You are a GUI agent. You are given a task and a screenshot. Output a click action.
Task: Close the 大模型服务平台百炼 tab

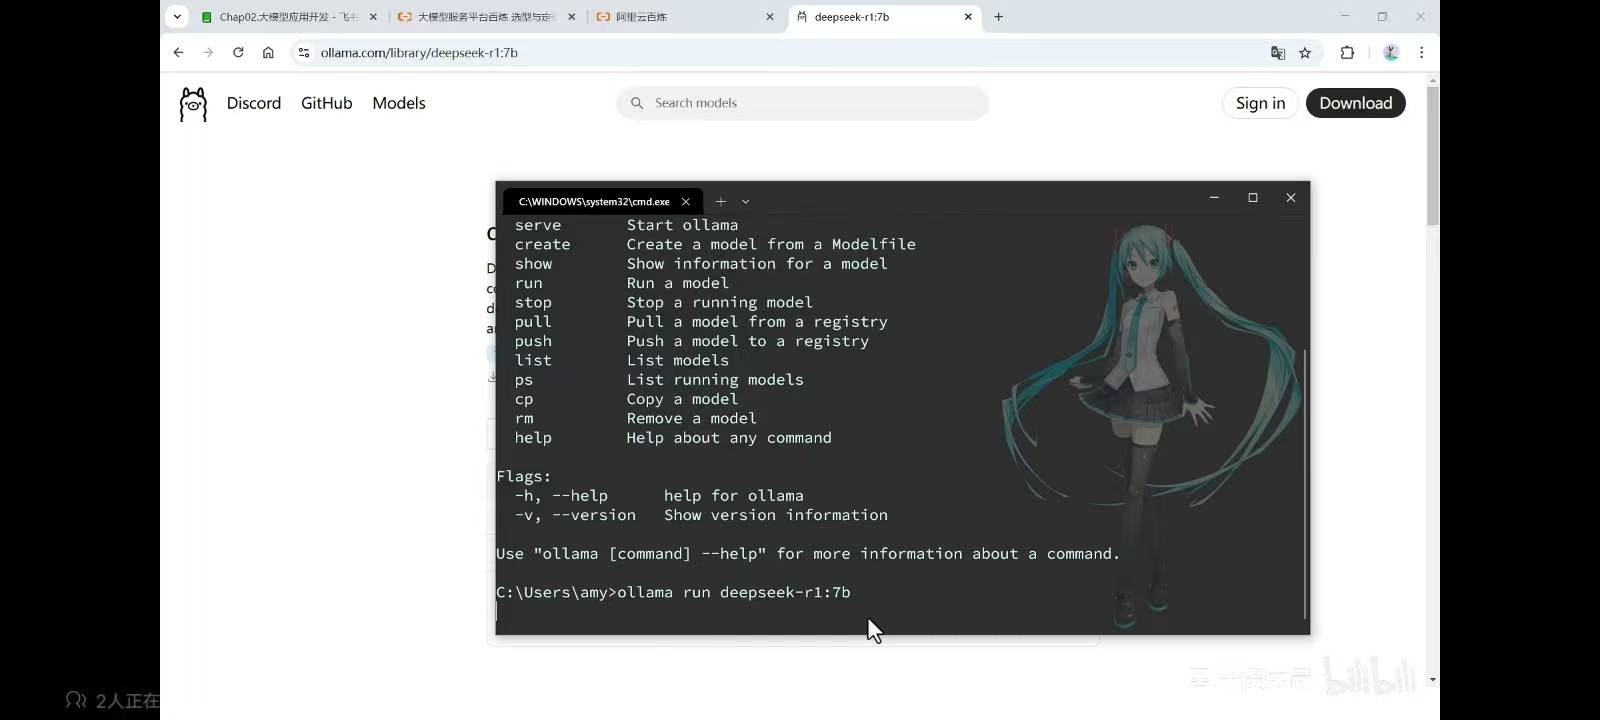pos(572,17)
